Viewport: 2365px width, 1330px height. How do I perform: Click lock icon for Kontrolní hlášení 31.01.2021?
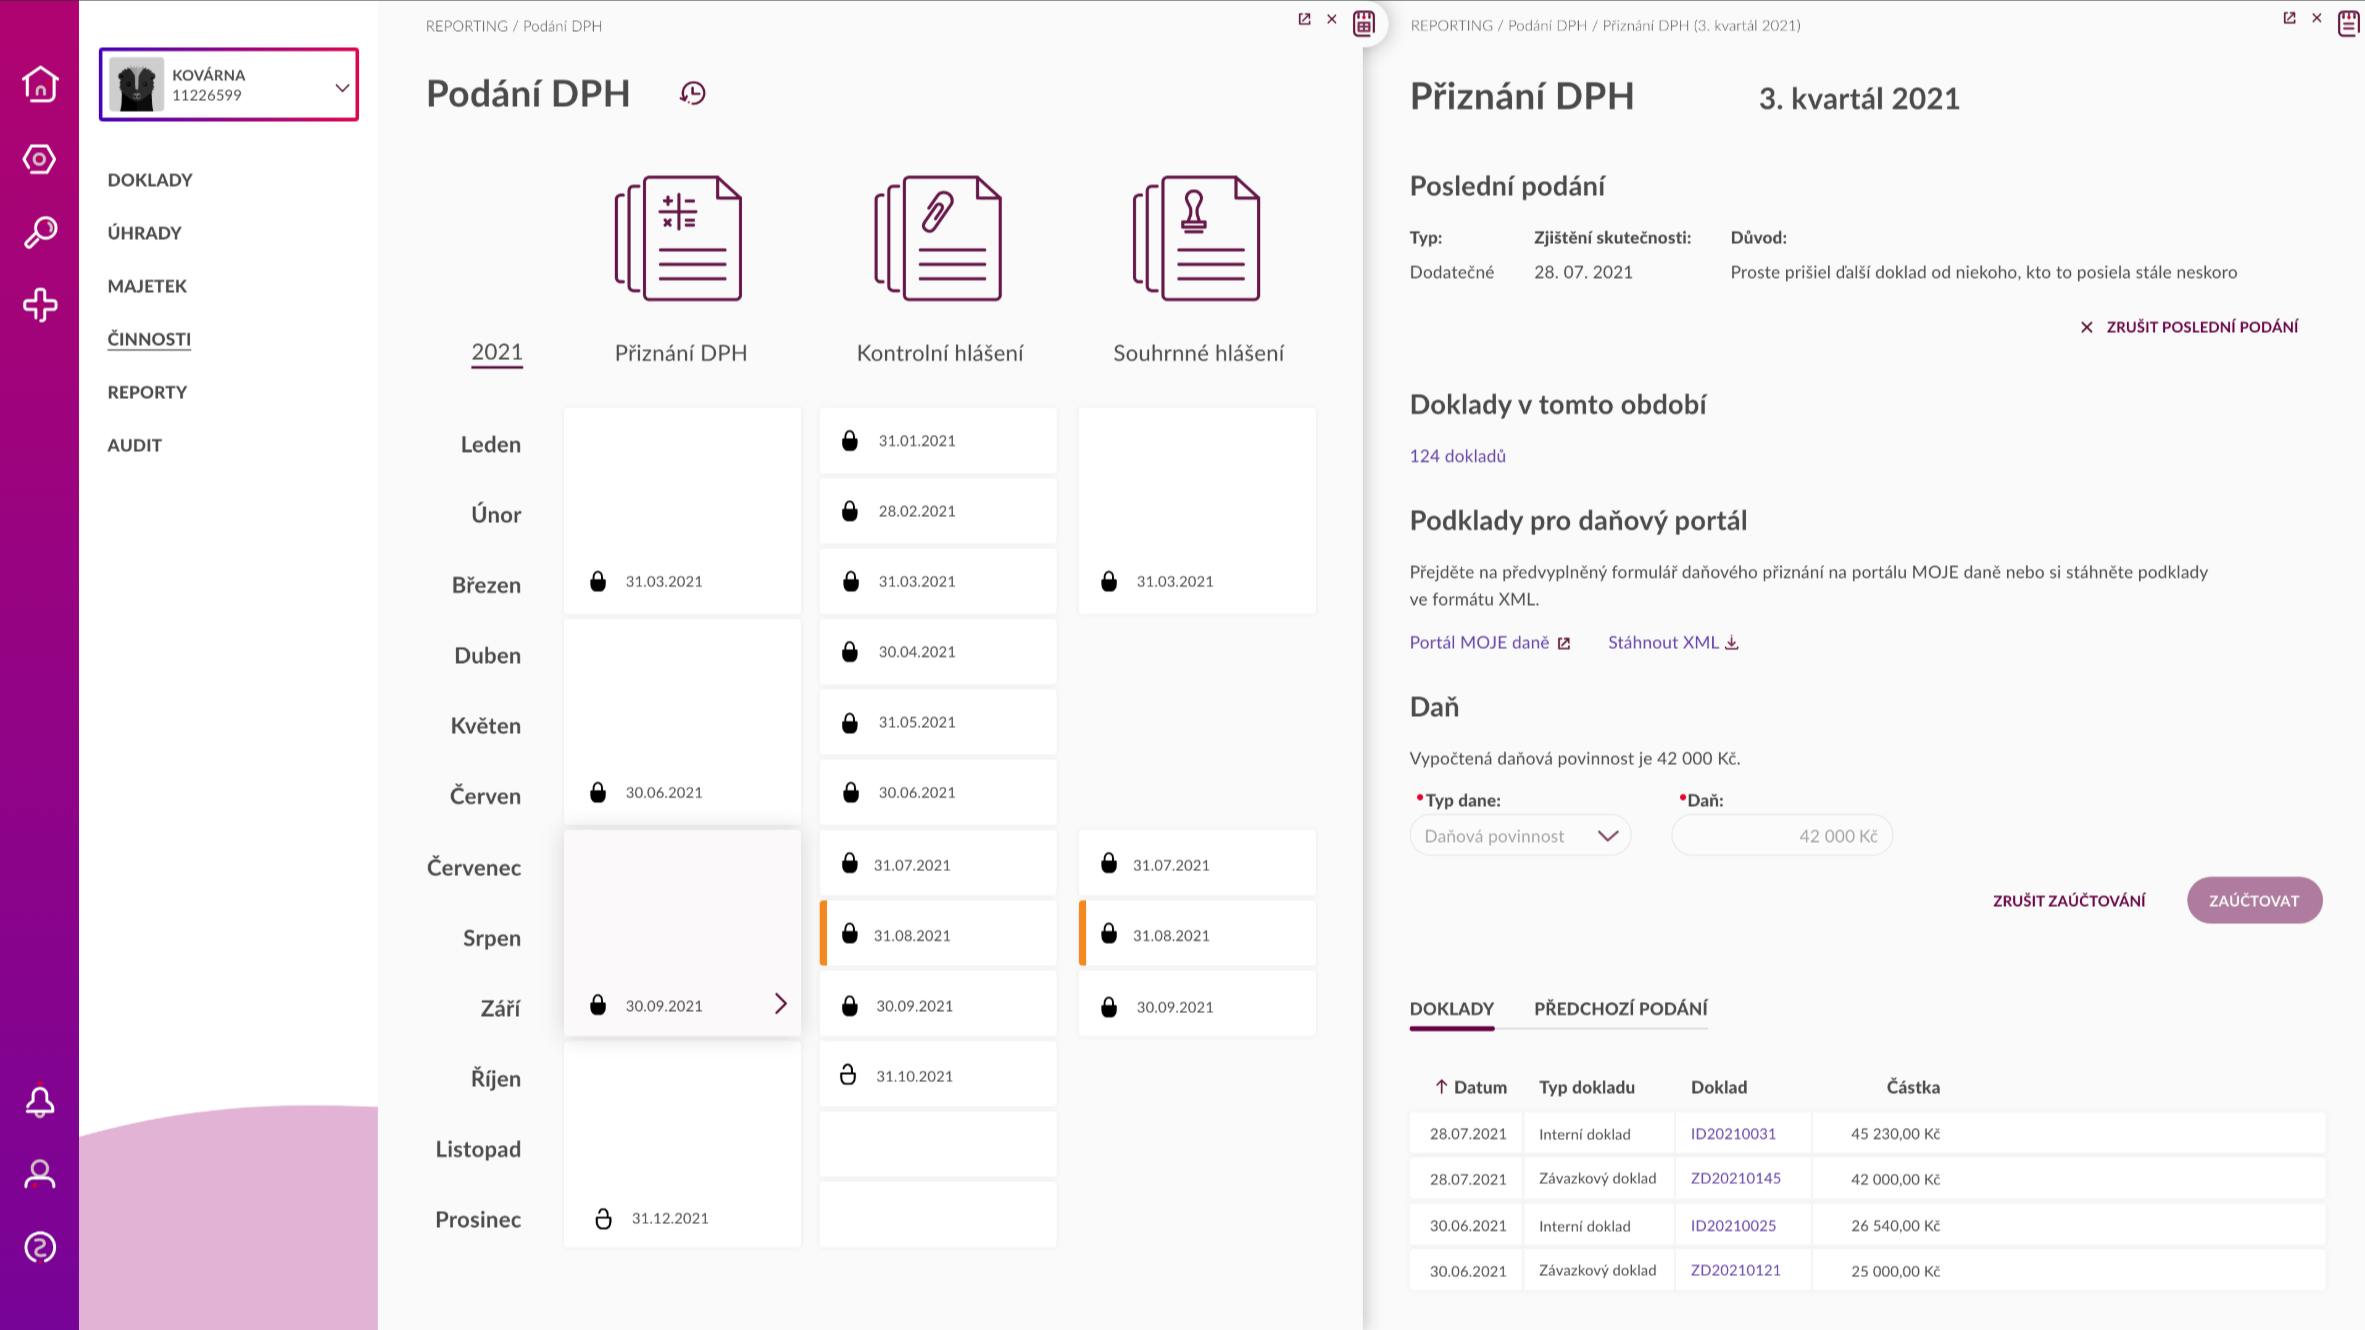pyautogui.click(x=850, y=440)
